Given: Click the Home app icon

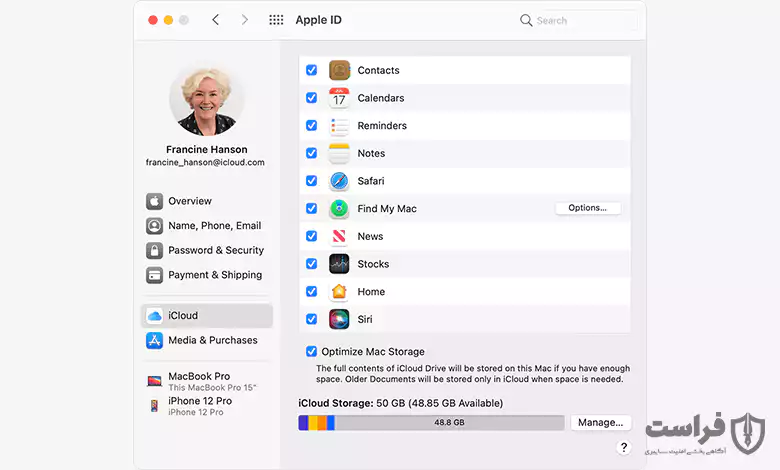Looking at the screenshot, I should click(x=339, y=291).
